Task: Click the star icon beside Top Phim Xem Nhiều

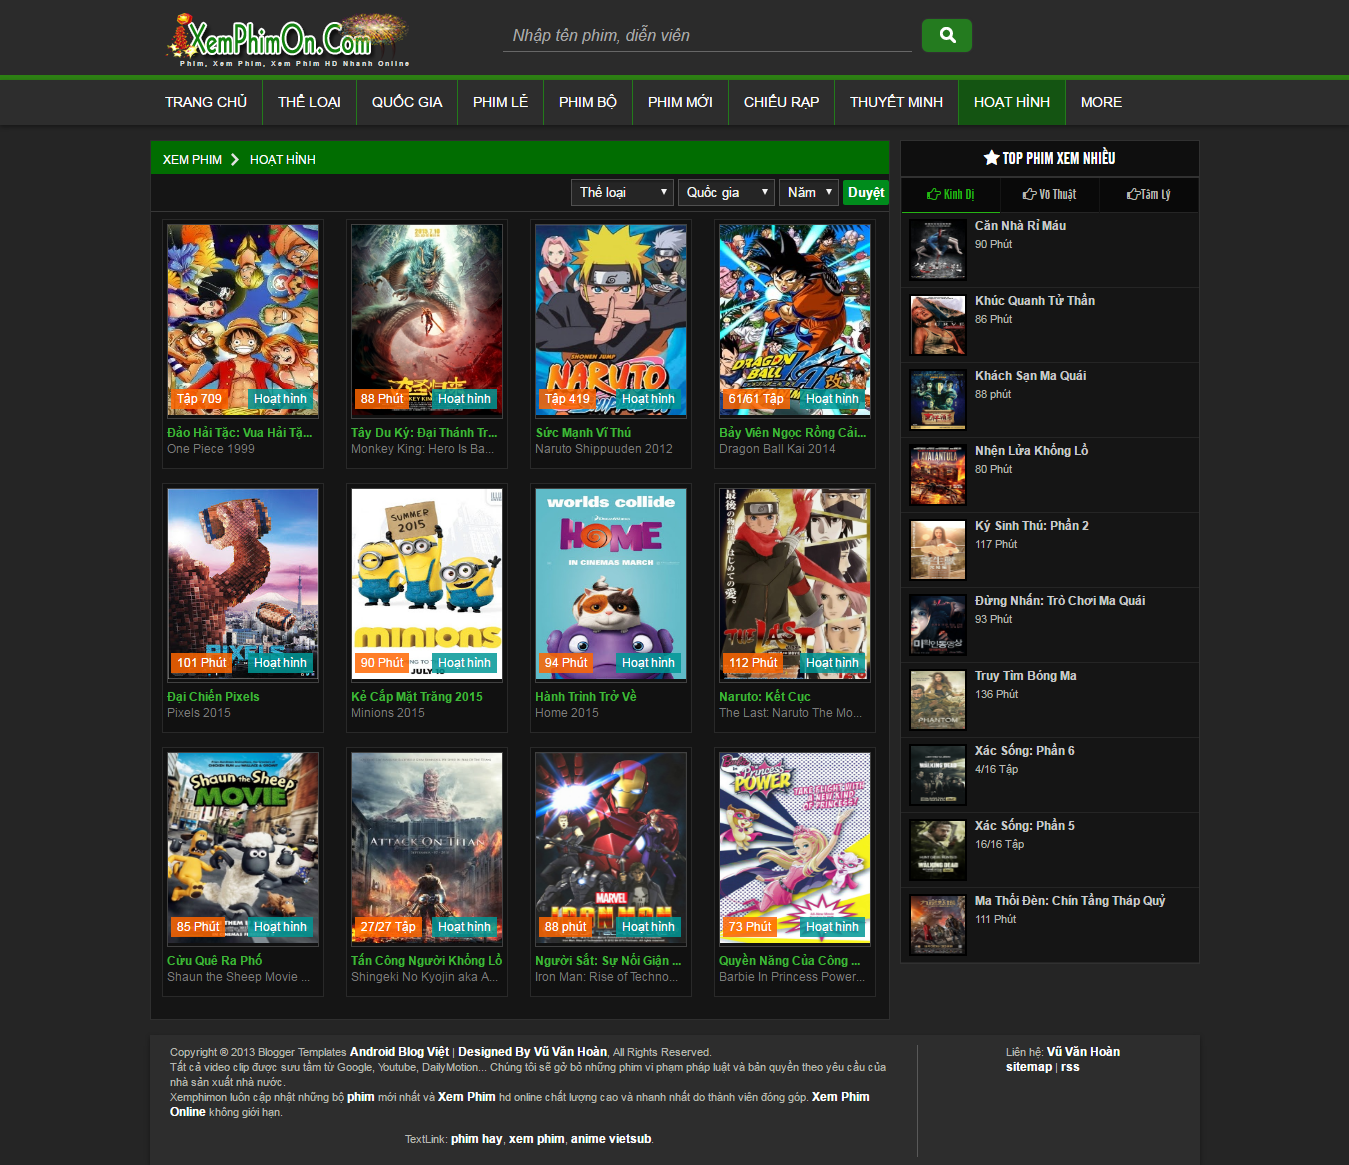Action: click(x=991, y=158)
